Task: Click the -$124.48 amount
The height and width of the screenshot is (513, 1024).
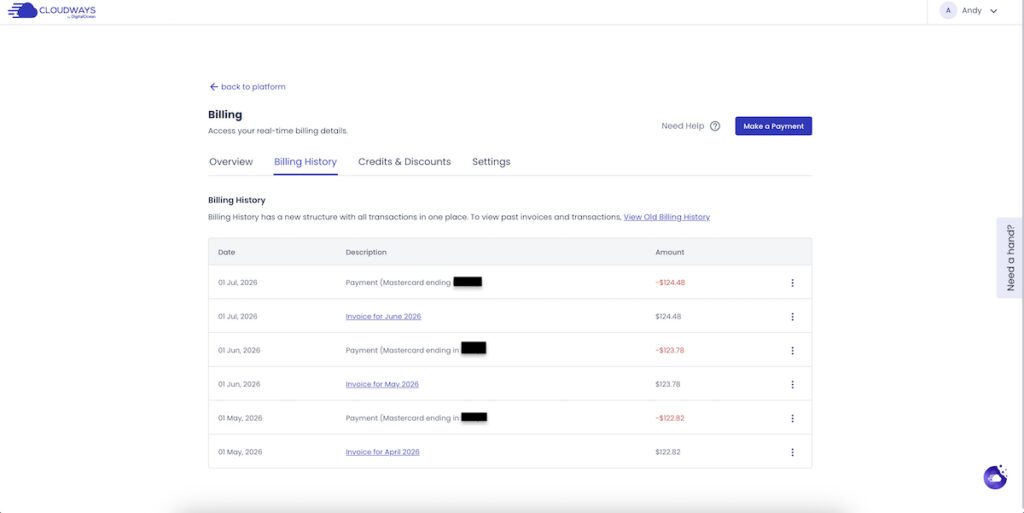Action: click(670, 283)
